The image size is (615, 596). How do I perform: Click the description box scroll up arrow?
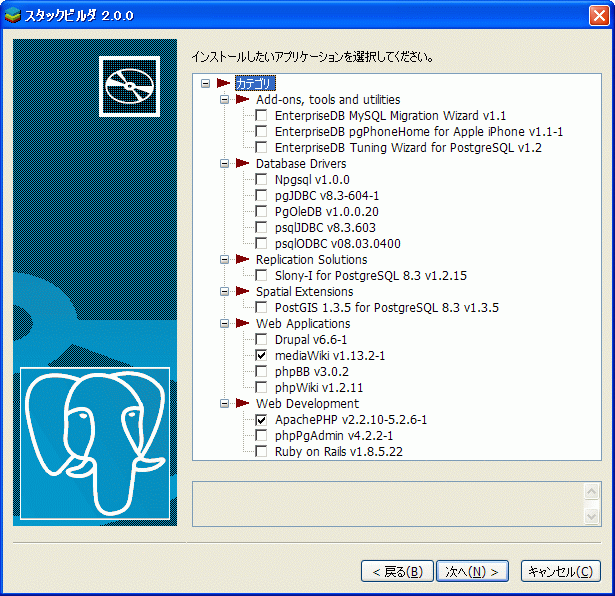click(x=591, y=491)
